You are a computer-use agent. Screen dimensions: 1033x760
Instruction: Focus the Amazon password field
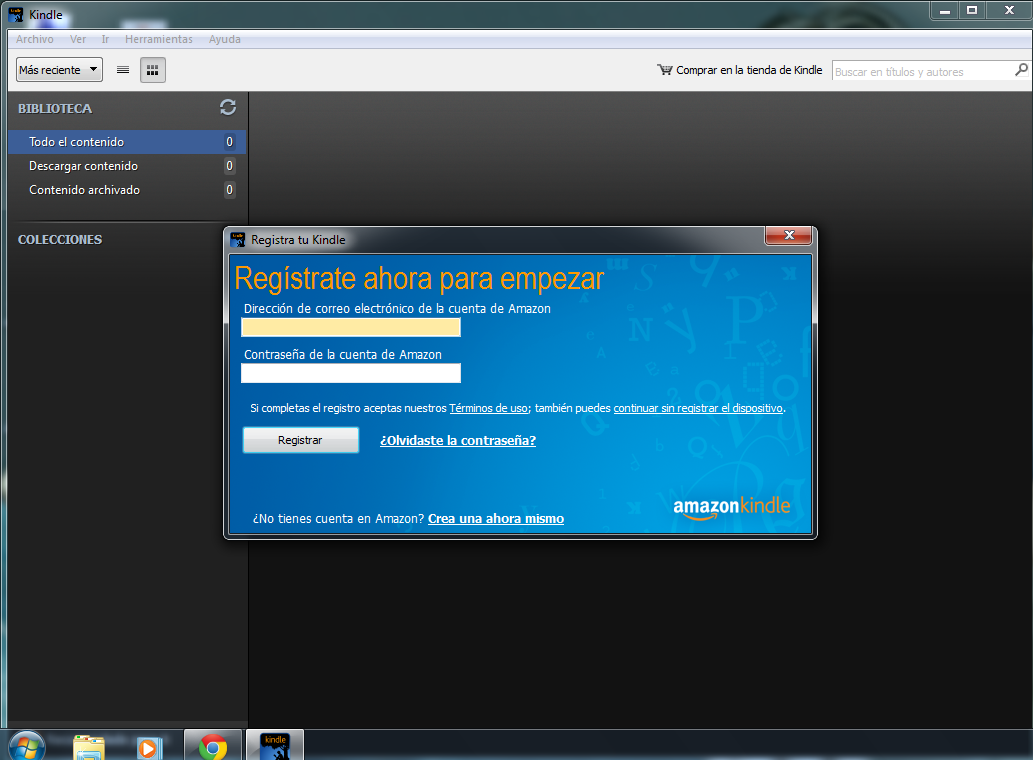click(351, 373)
